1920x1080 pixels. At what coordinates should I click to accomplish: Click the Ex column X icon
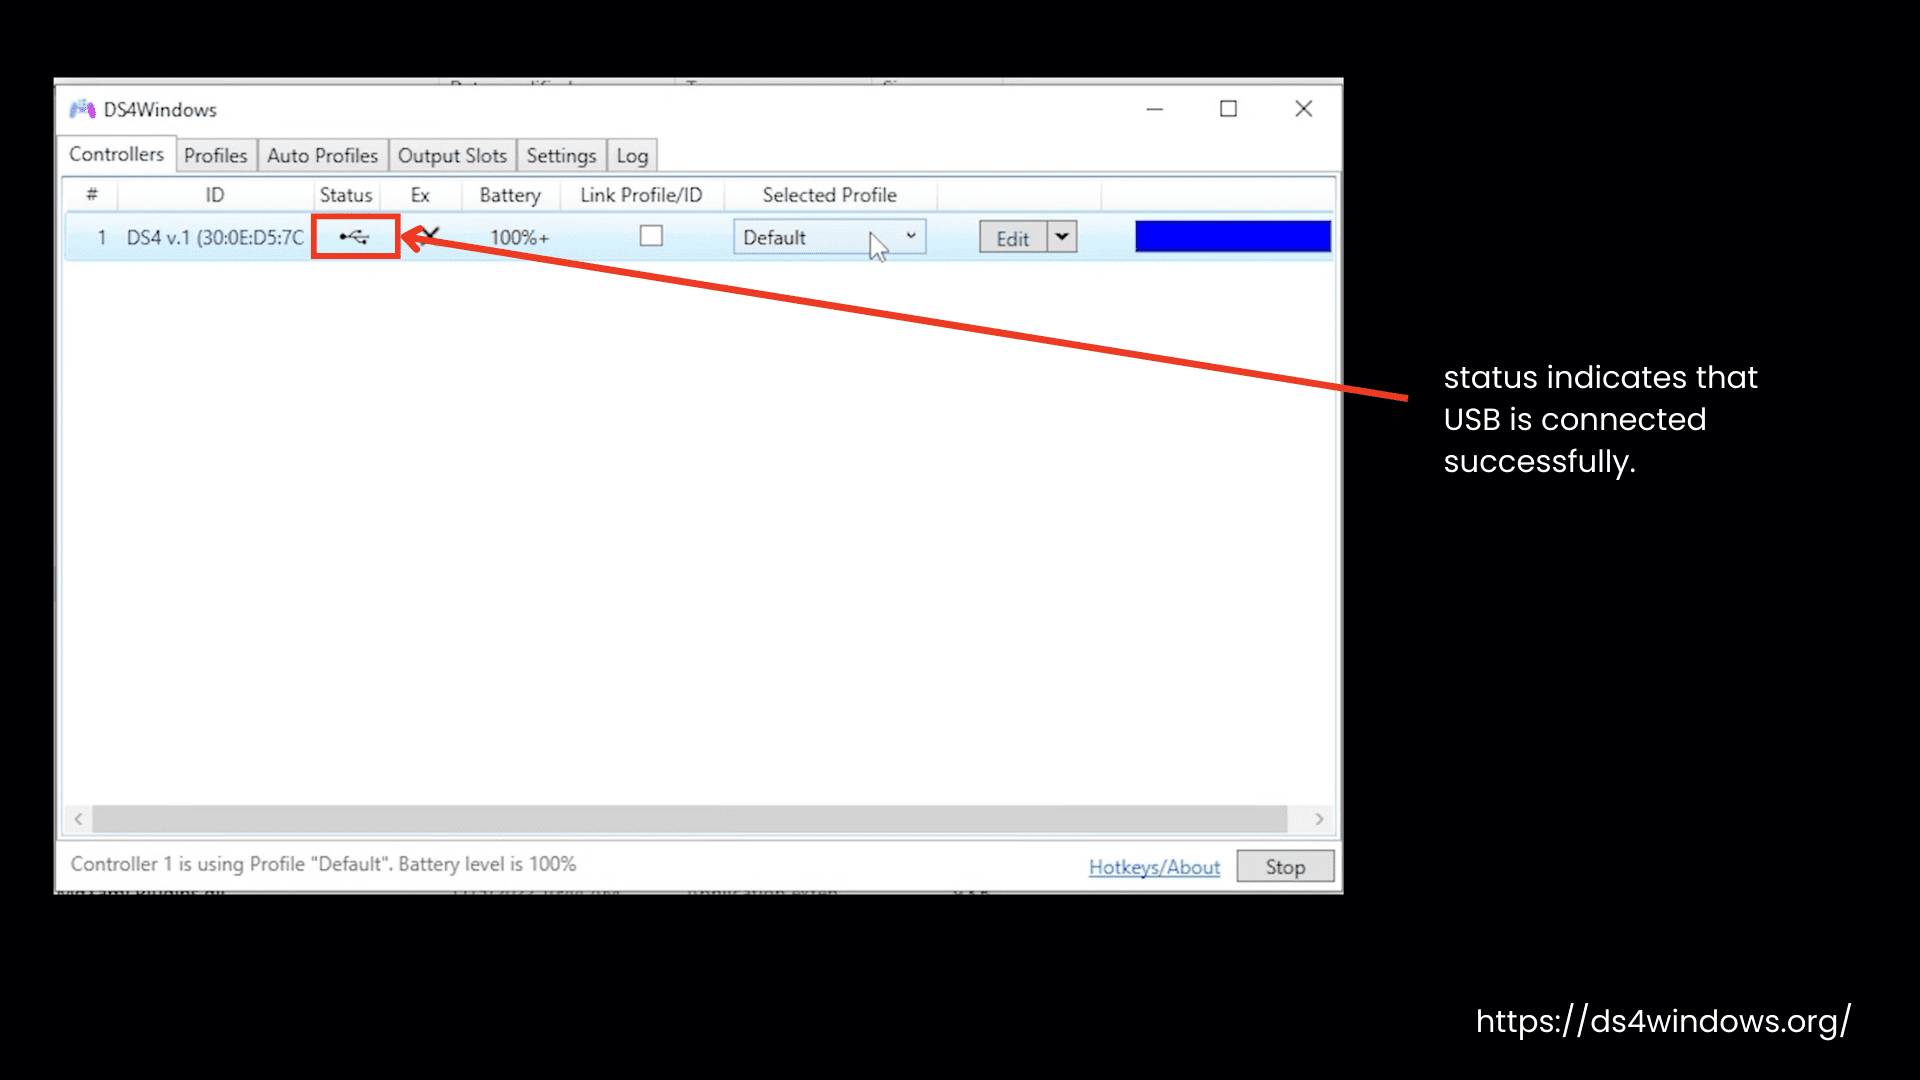(x=429, y=235)
